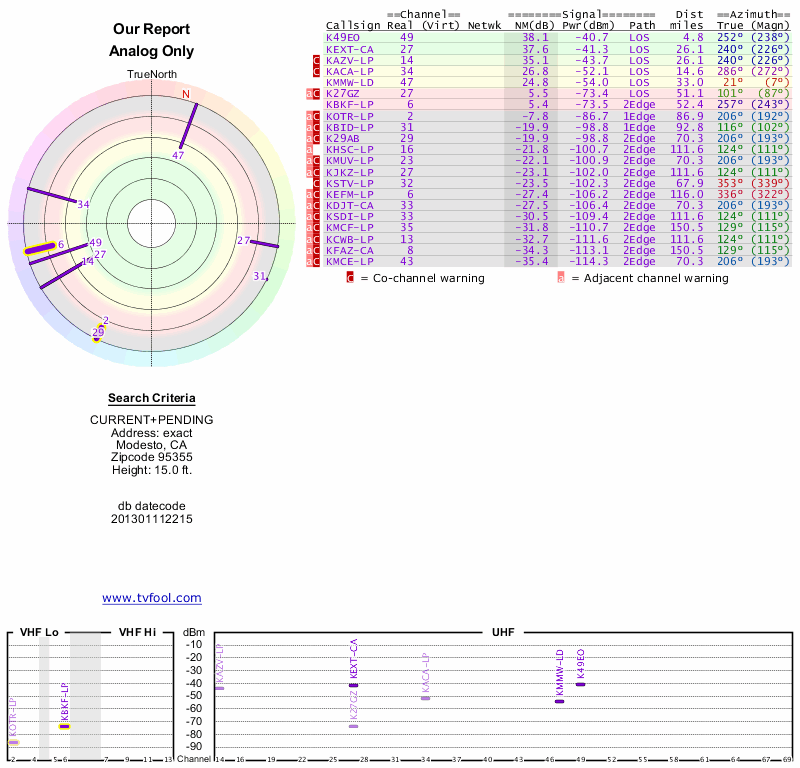Click the KACA-LP marker in UHF chart
Viewport: 800px width, 768px height.
(426, 699)
